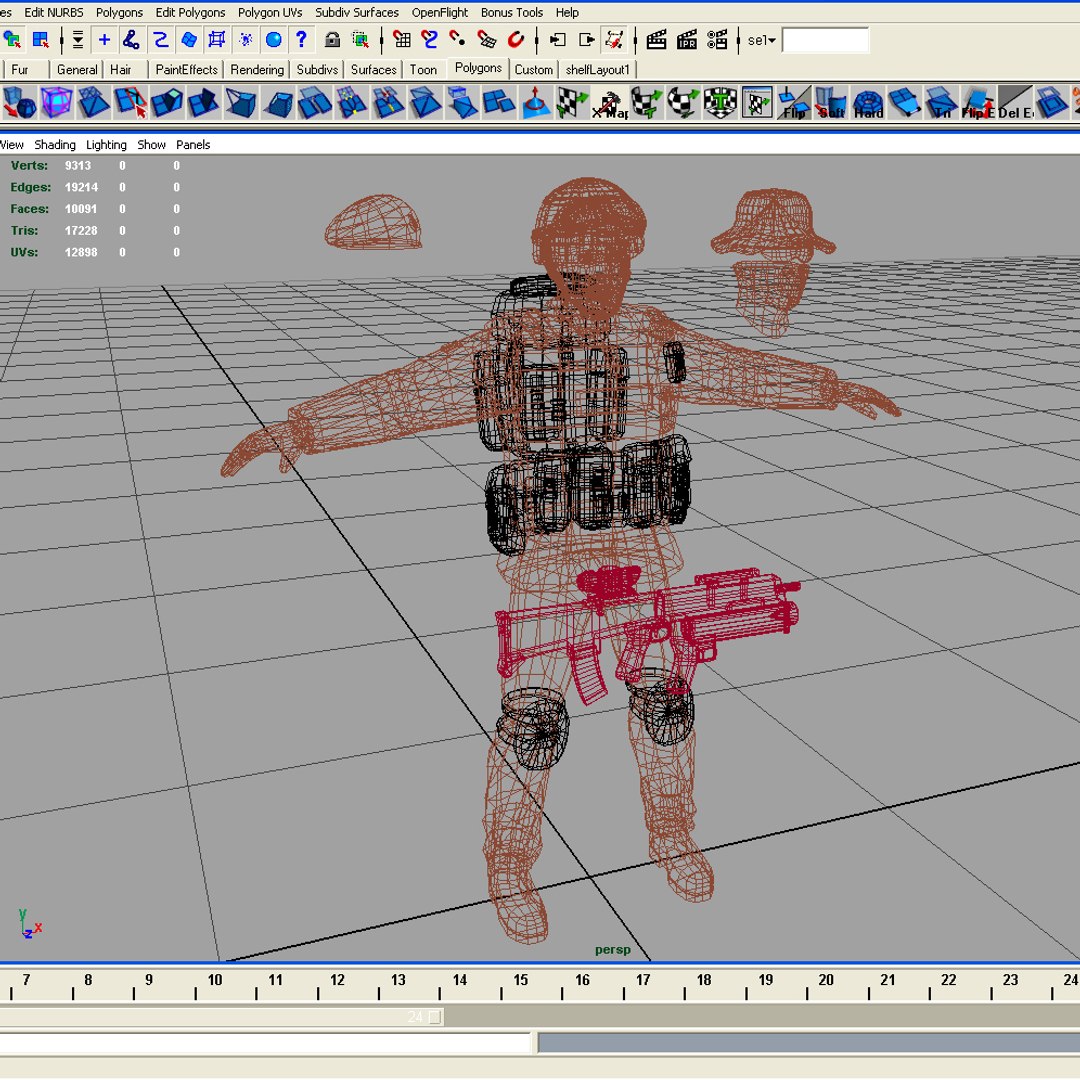
Task: Switch to the PaintEffects shelf tab
Action: (187, 70)
